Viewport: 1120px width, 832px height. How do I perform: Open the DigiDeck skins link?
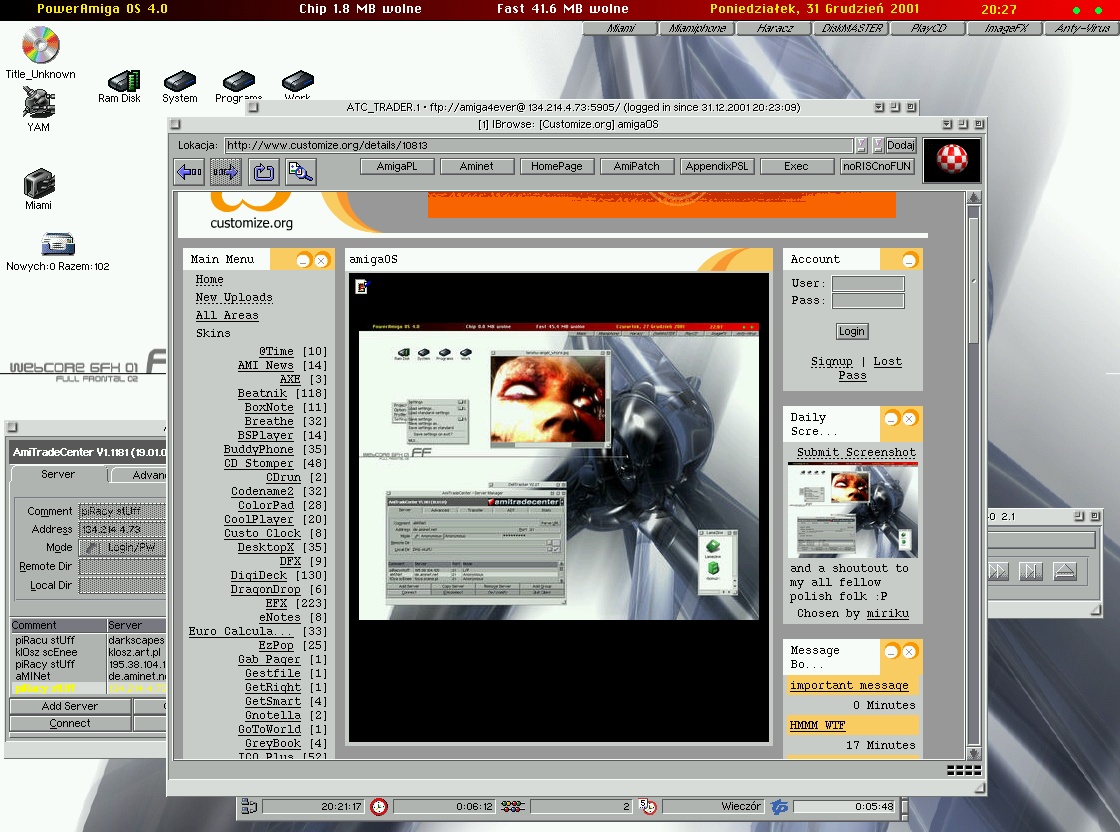pyautogui.click(x=259, y=575)
